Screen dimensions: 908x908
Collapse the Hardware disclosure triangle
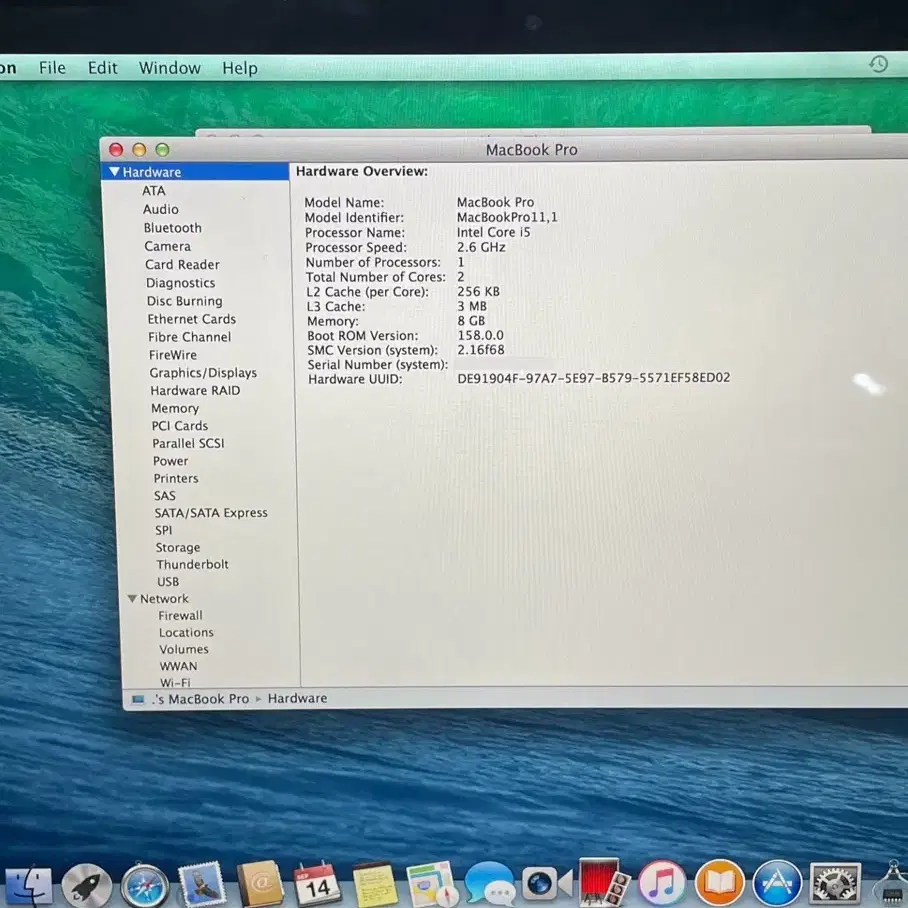pyautogui.click(x=115, y=171)
